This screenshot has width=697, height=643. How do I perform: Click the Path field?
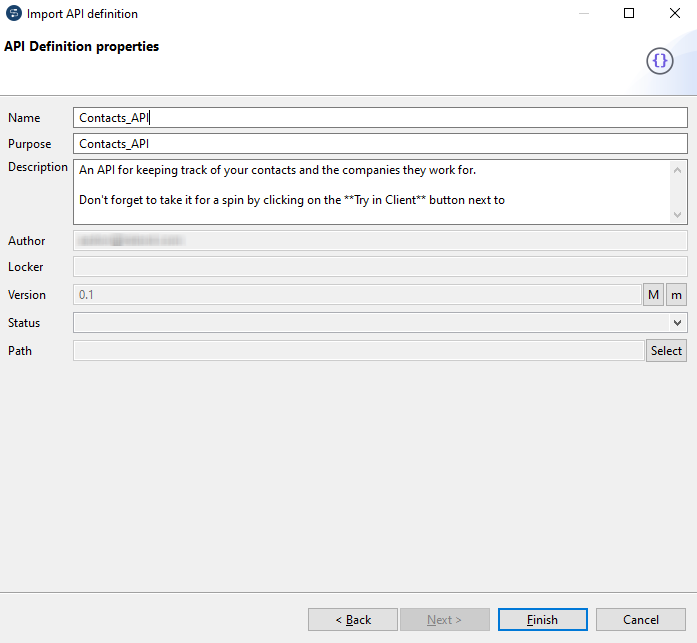(359, 351)
